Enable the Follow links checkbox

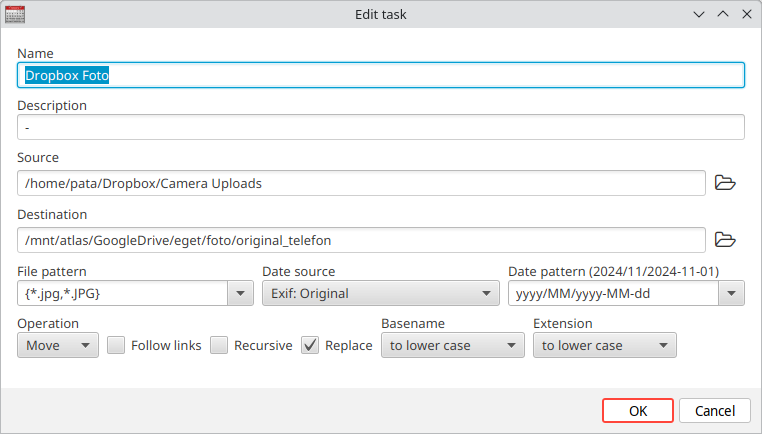116,345
